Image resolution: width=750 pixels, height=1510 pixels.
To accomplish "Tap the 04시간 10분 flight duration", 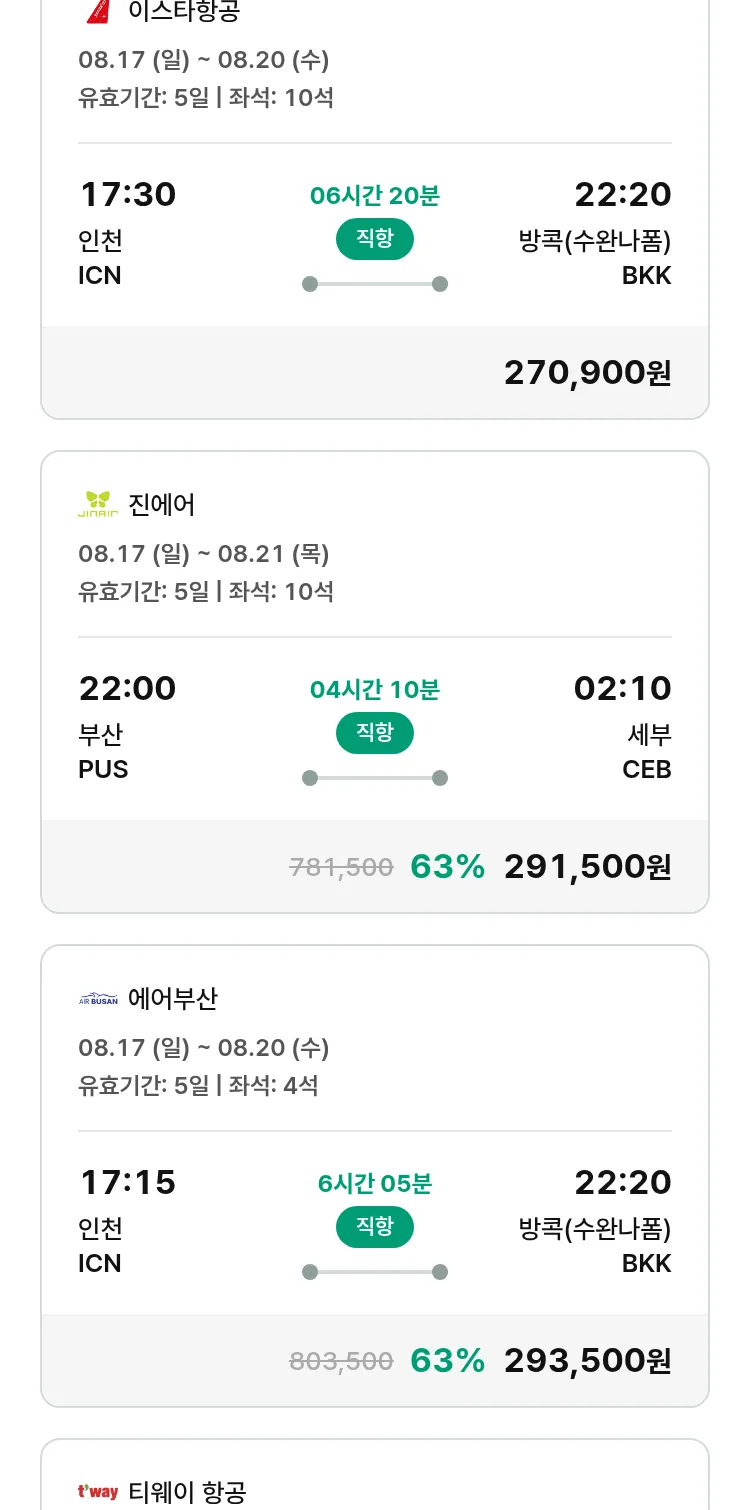I will coord(375,690).
